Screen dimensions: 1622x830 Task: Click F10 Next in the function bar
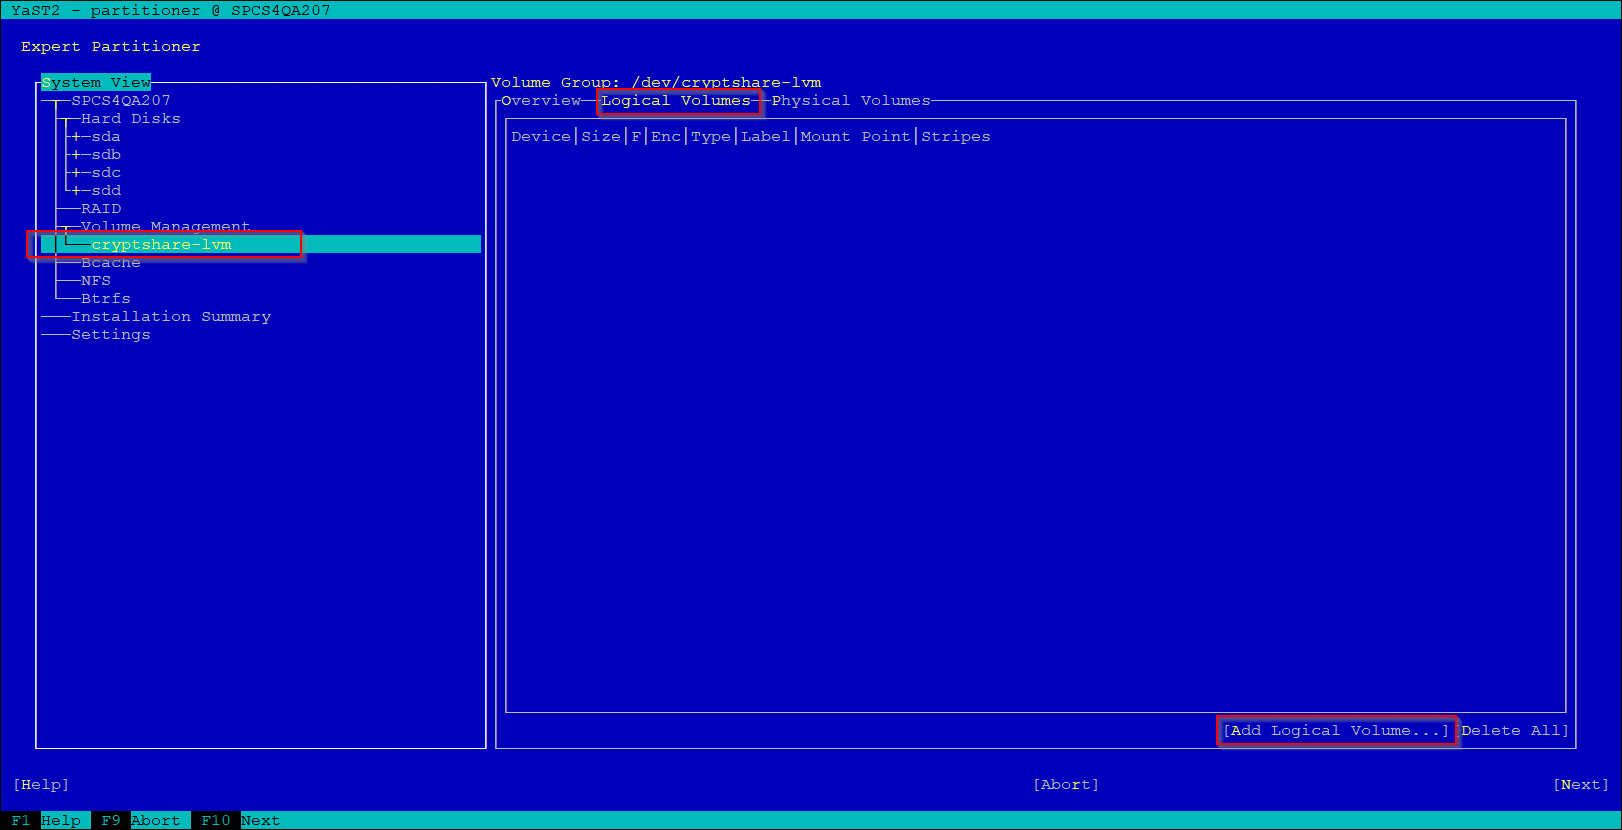click(x=241, y=821)
